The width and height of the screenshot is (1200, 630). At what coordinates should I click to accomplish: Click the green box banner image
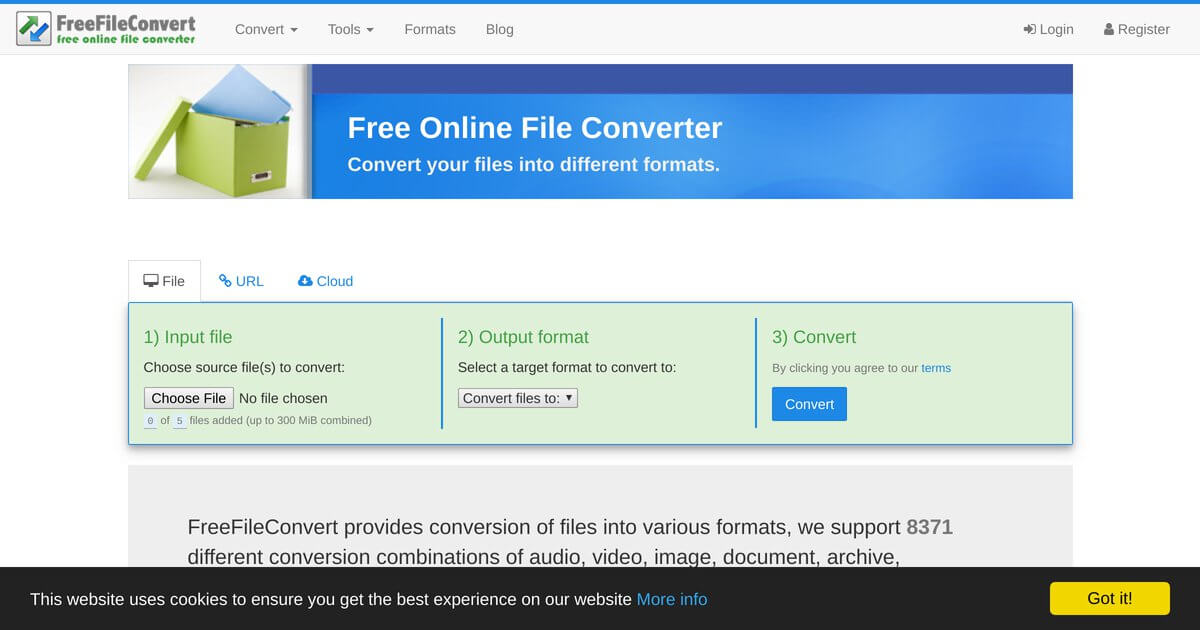220,131
